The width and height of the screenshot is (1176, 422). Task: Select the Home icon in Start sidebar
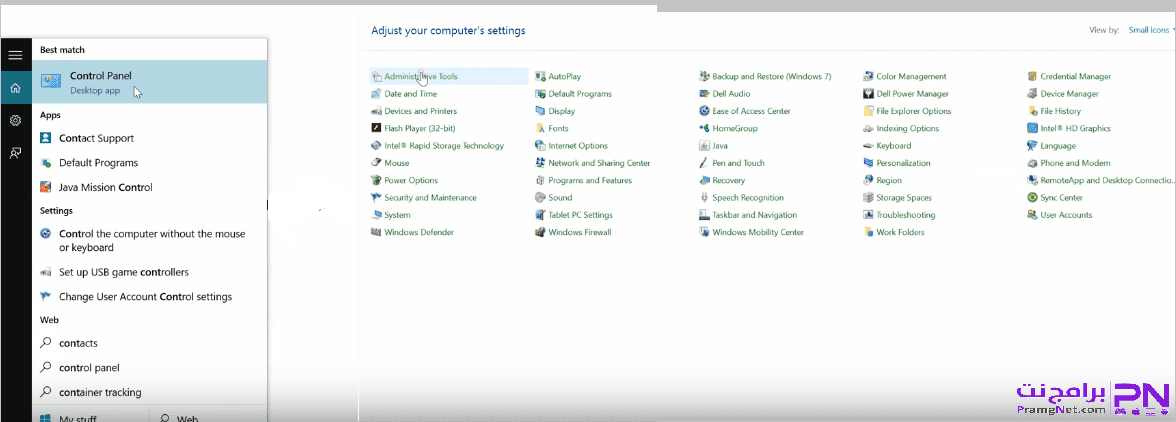(15, 88)
